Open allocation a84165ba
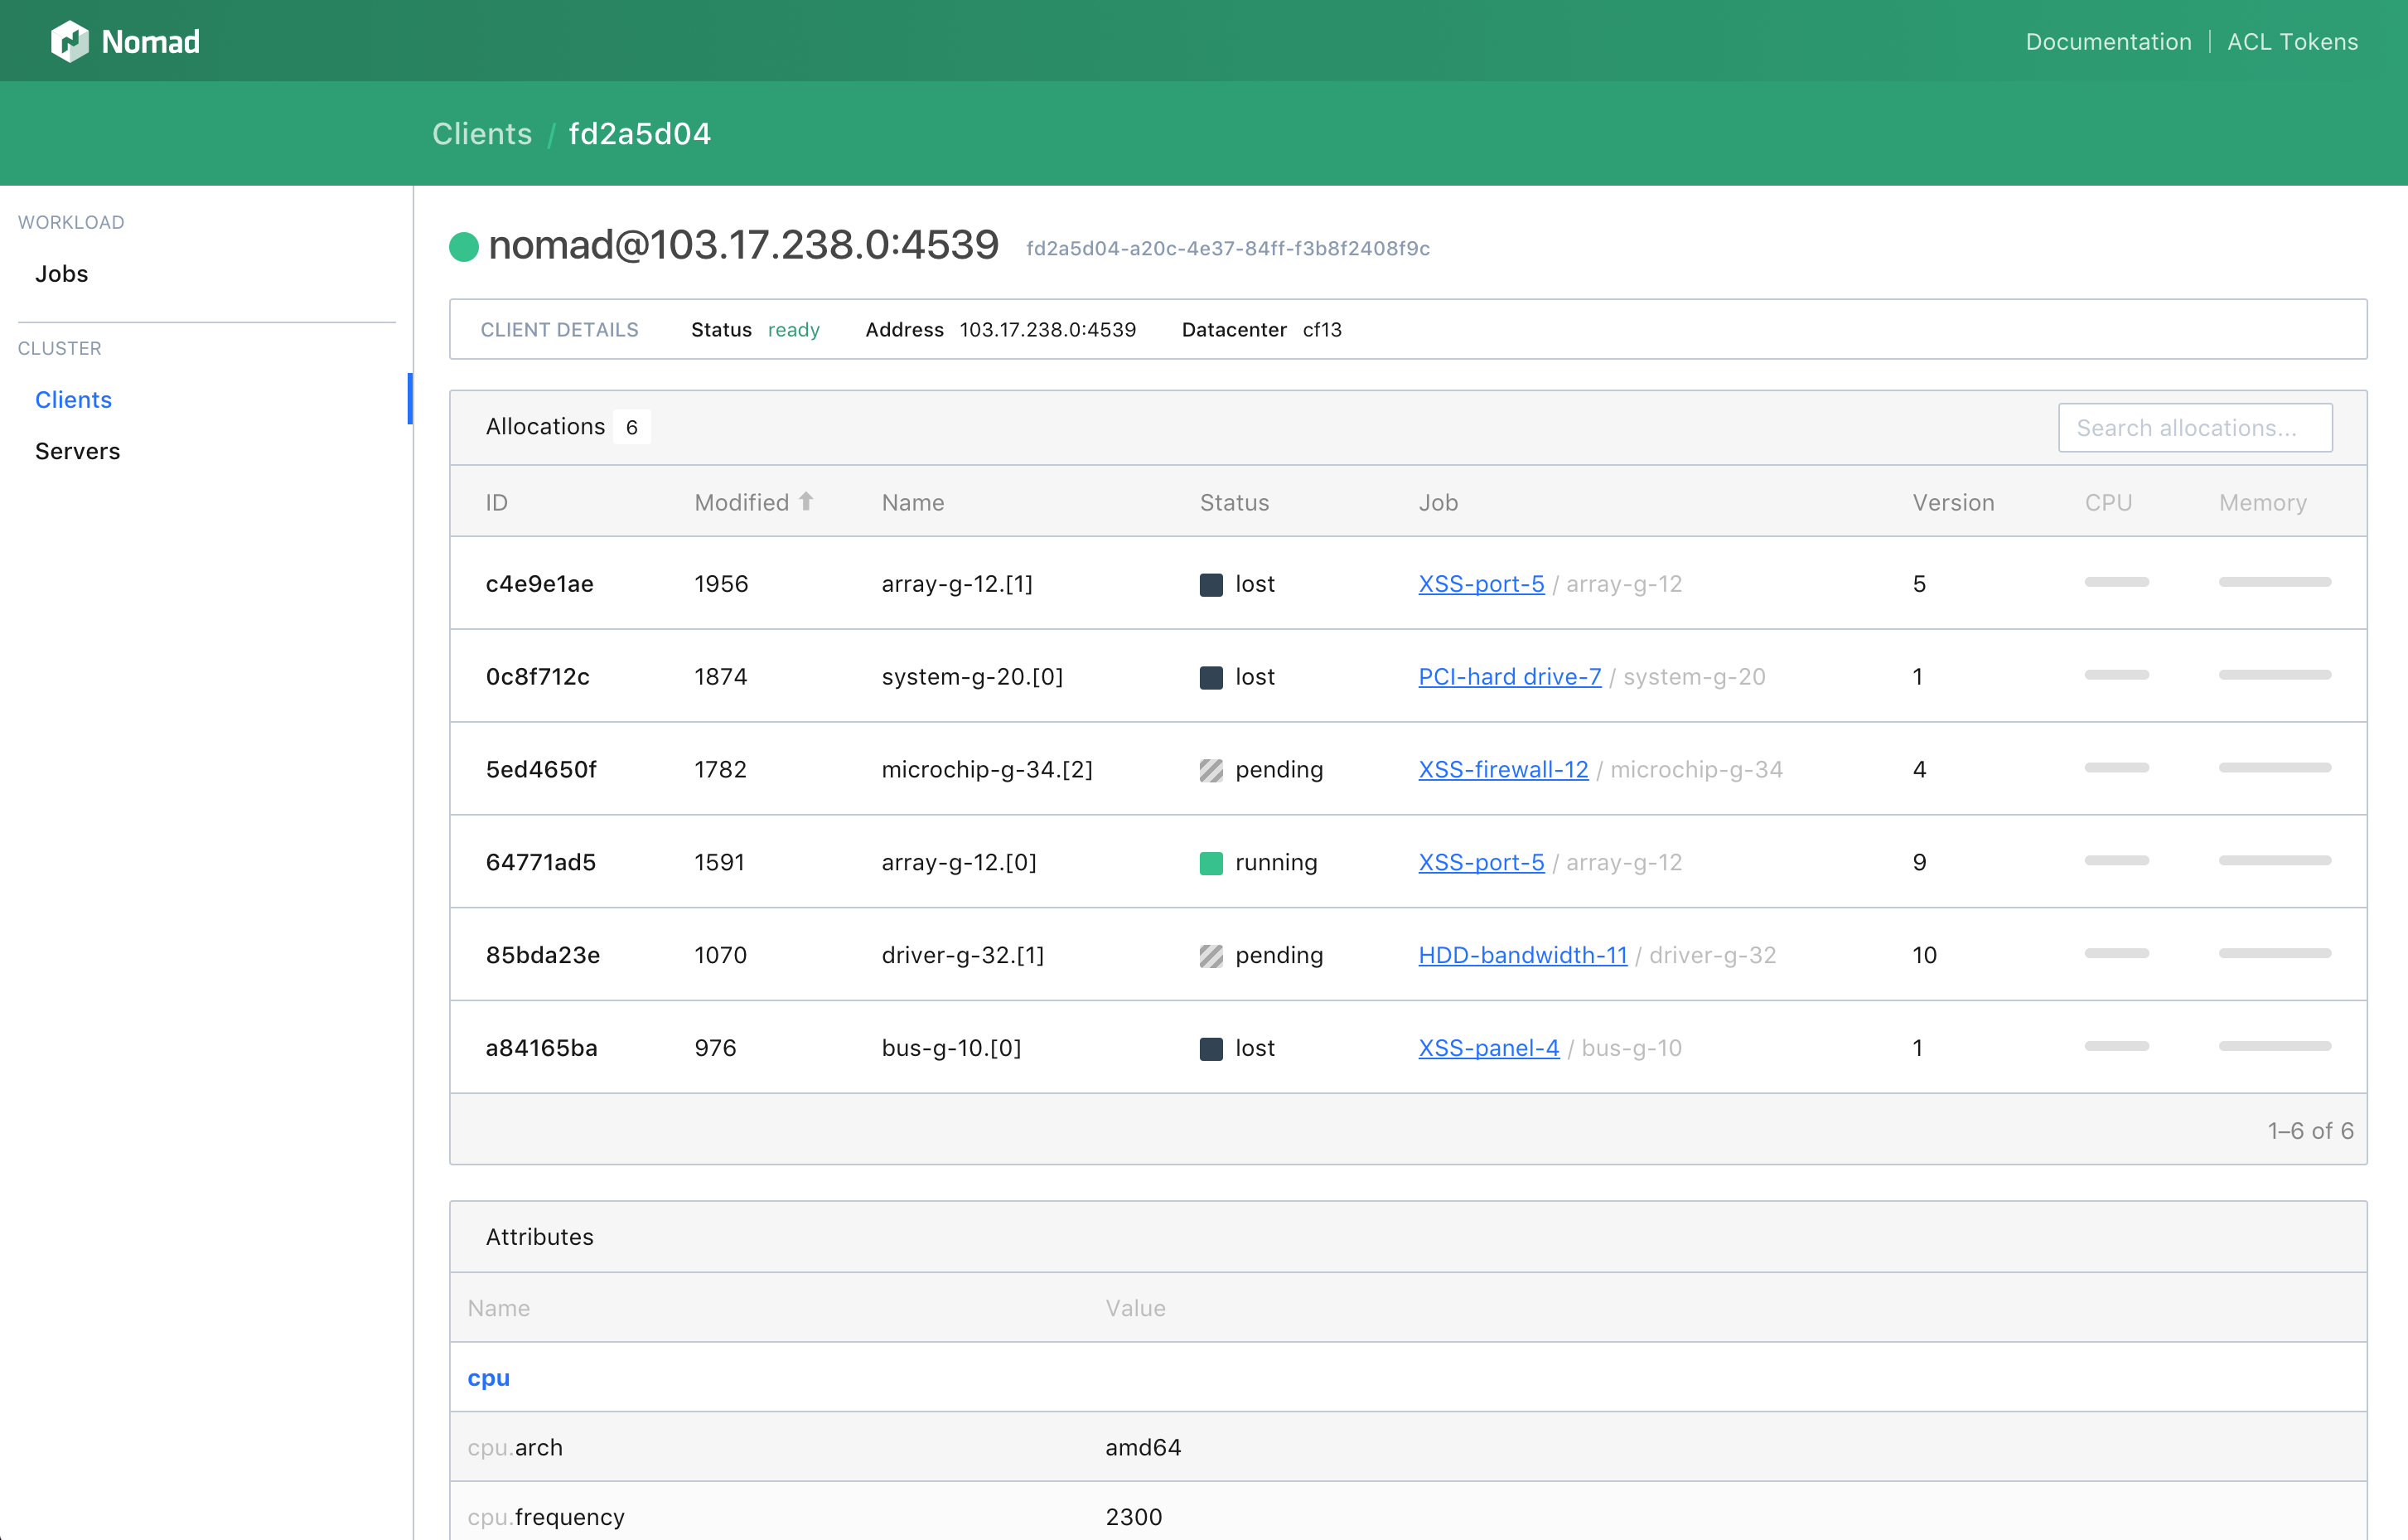The image size is (2408, 1540). [542, 1048]
